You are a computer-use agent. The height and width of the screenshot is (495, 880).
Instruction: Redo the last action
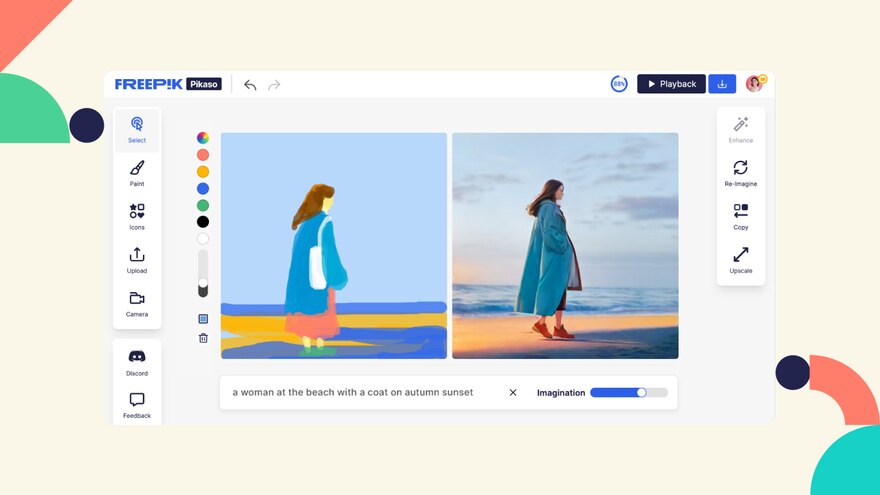(274, 85)
